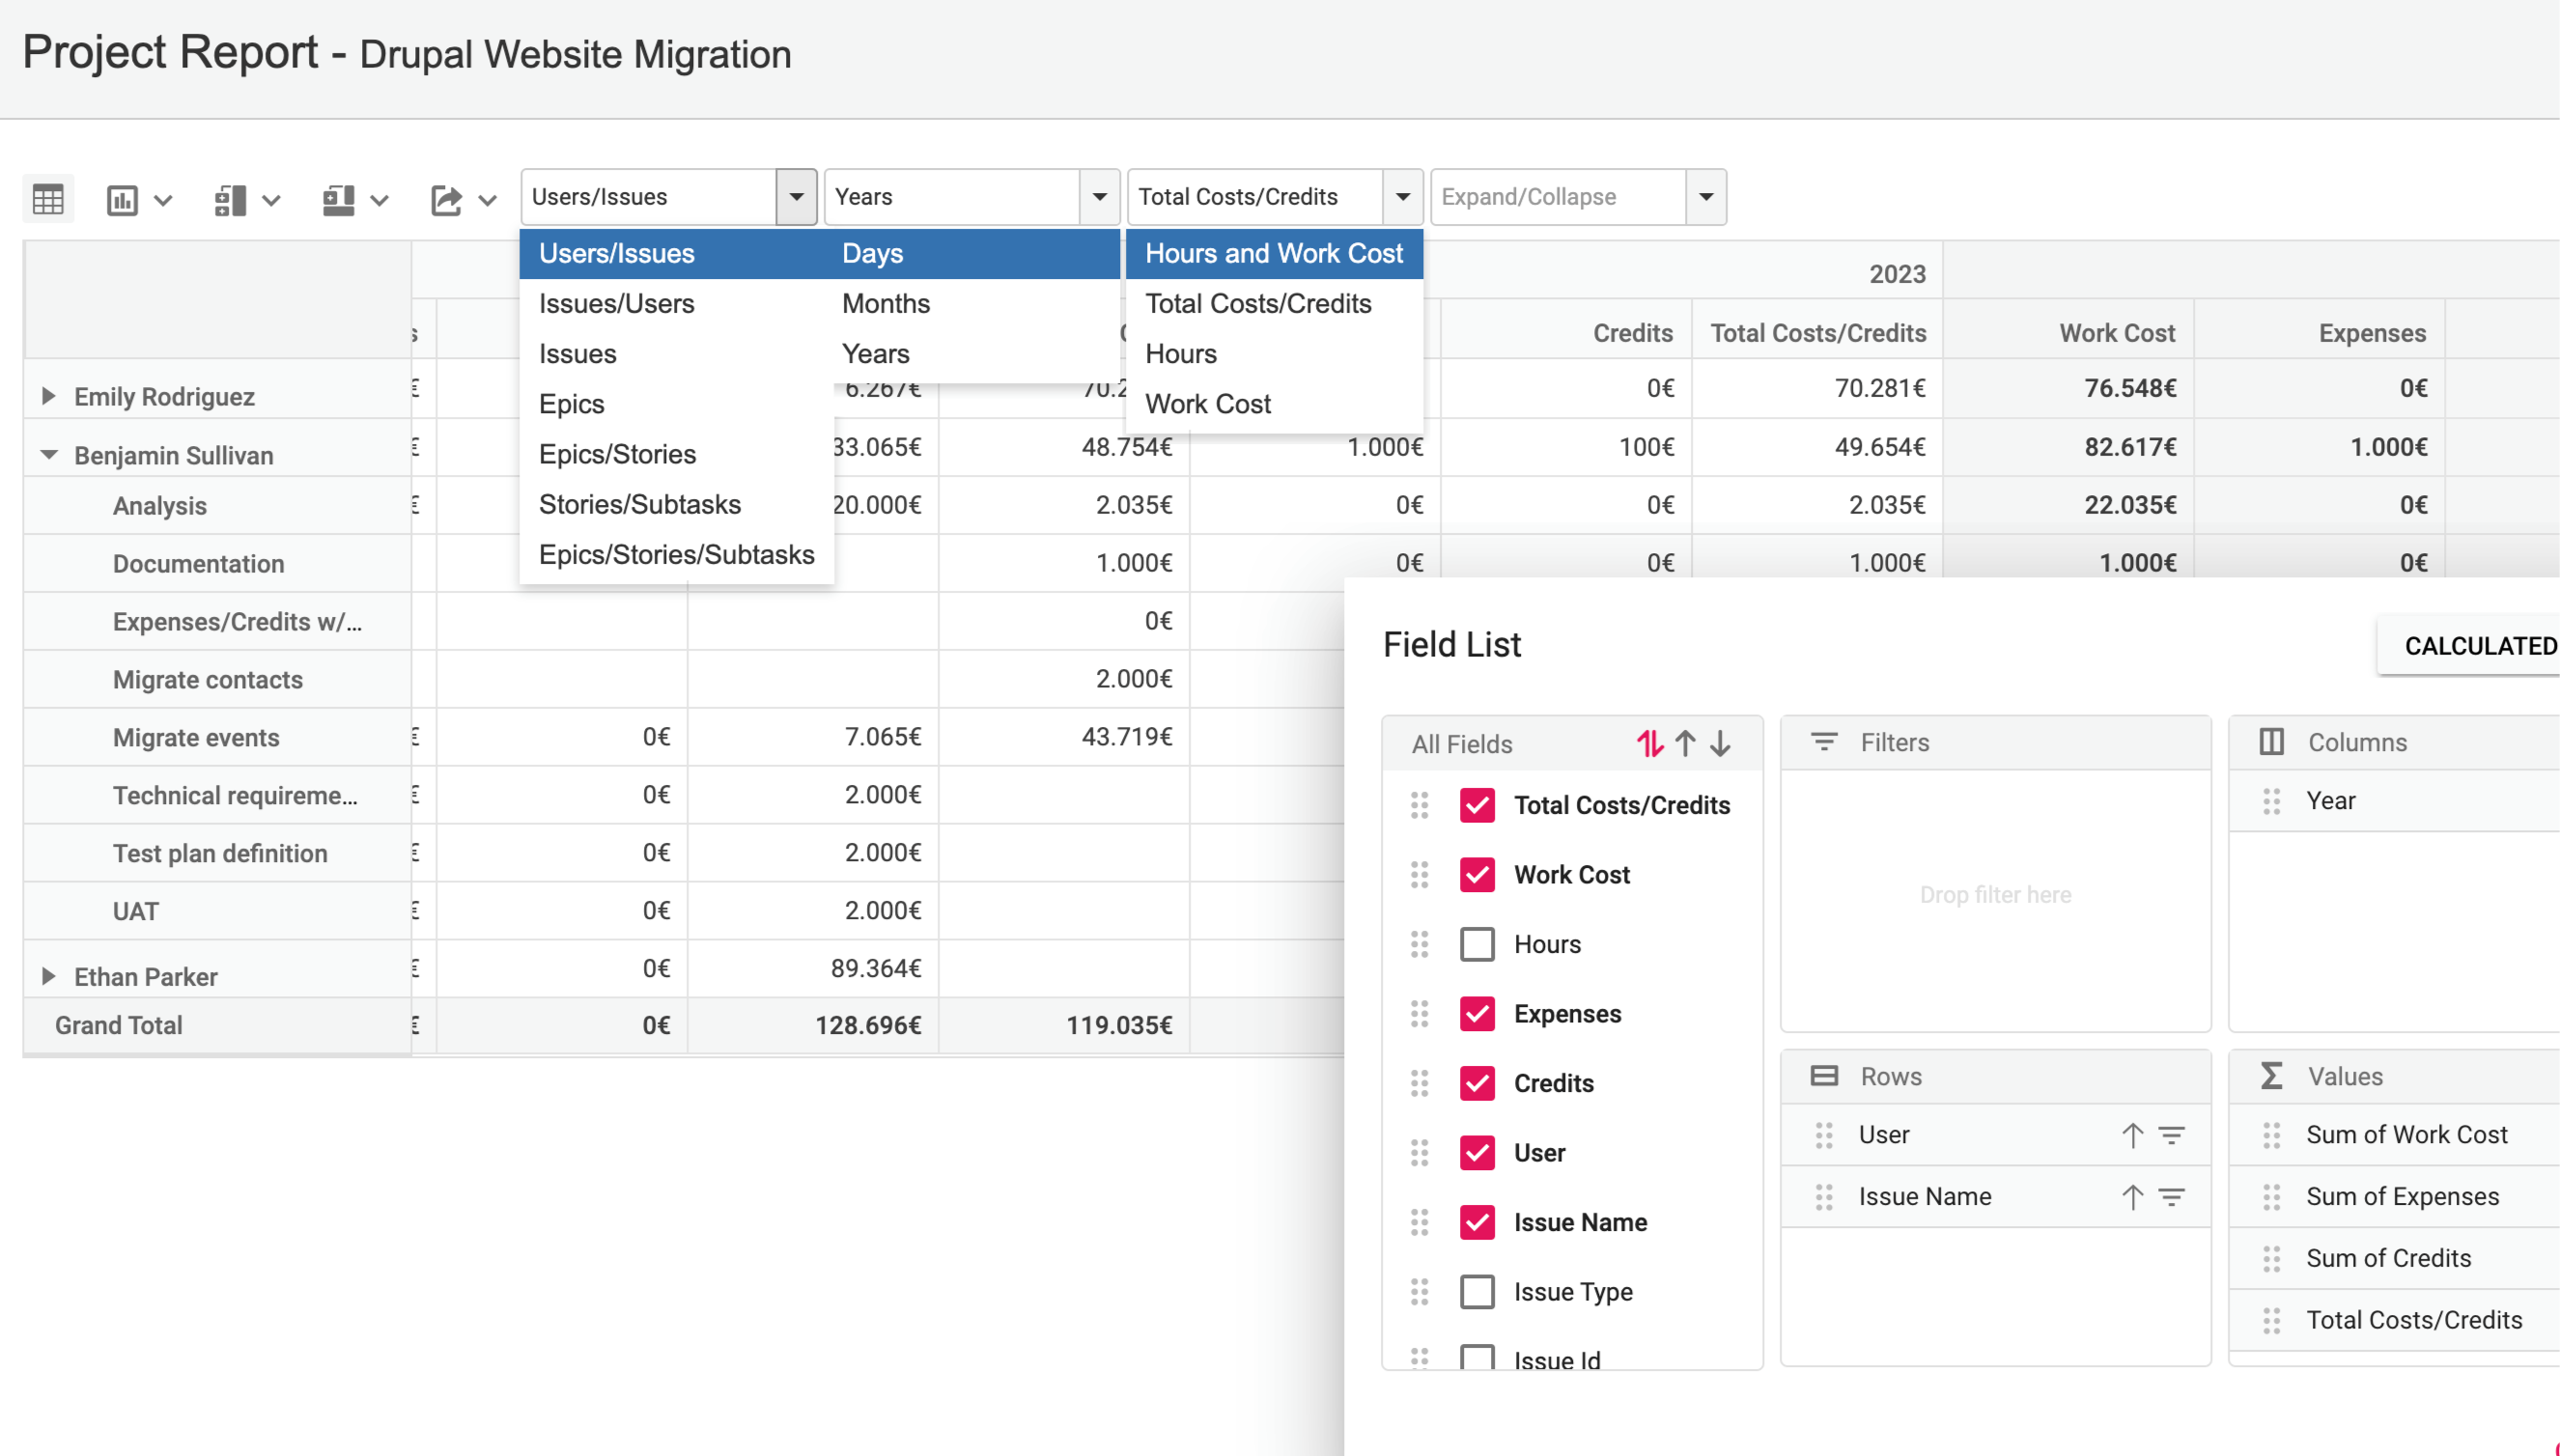Image resolution: width=2560 pixels, height=1456 pixels.
Task: Choose Months in the period list
Action: (885, 303)
